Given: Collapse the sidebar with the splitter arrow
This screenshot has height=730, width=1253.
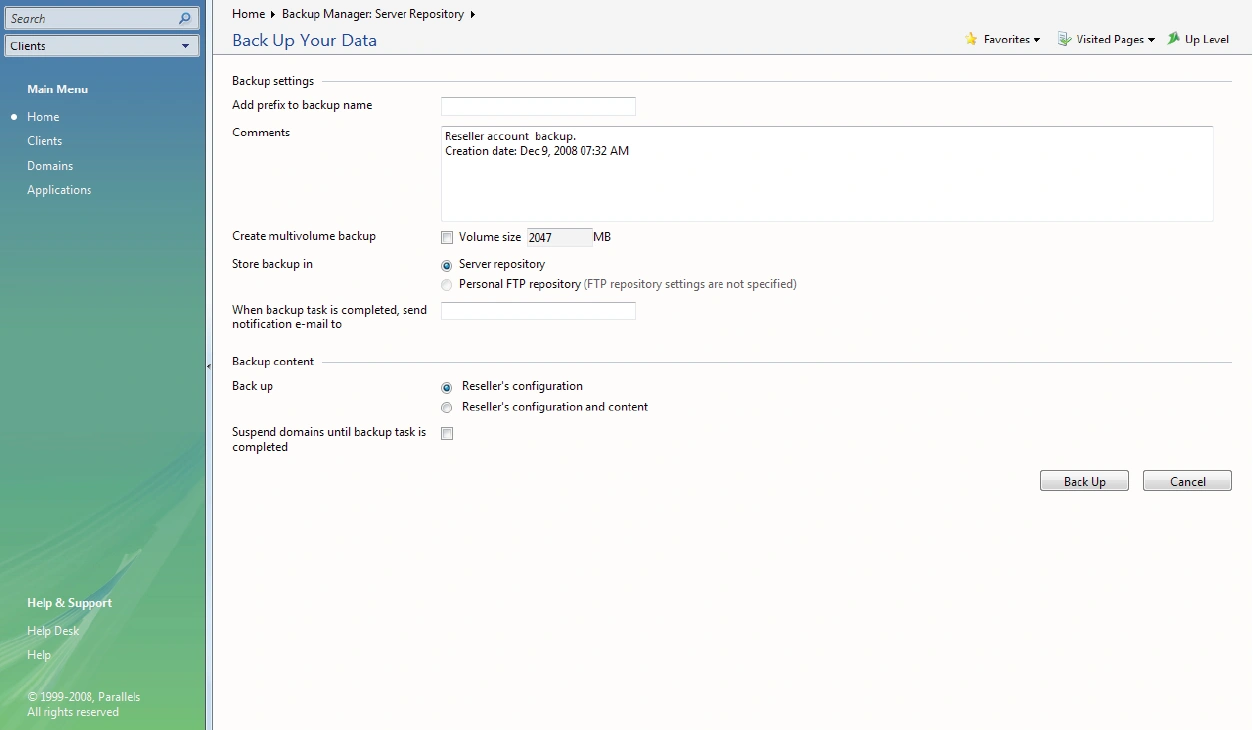Looking at the screenshot, I should [x=208, y=366].
